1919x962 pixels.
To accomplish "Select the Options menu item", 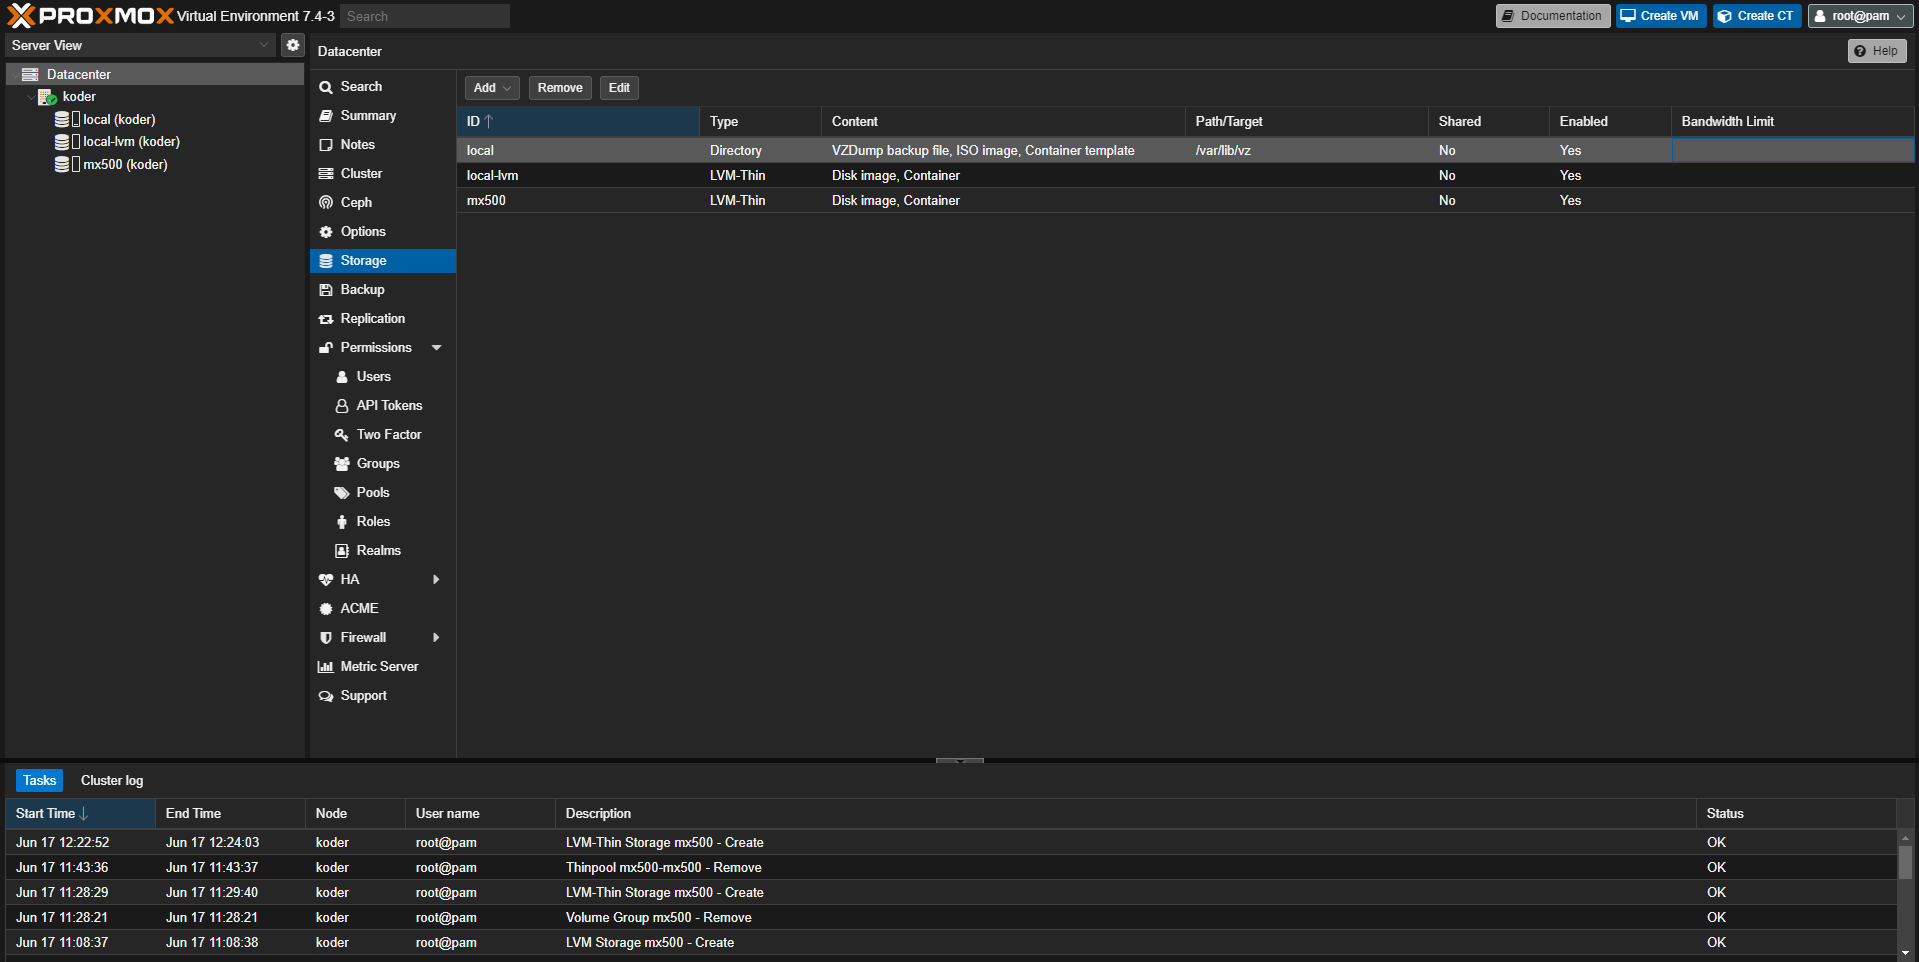I will [362, 232].
